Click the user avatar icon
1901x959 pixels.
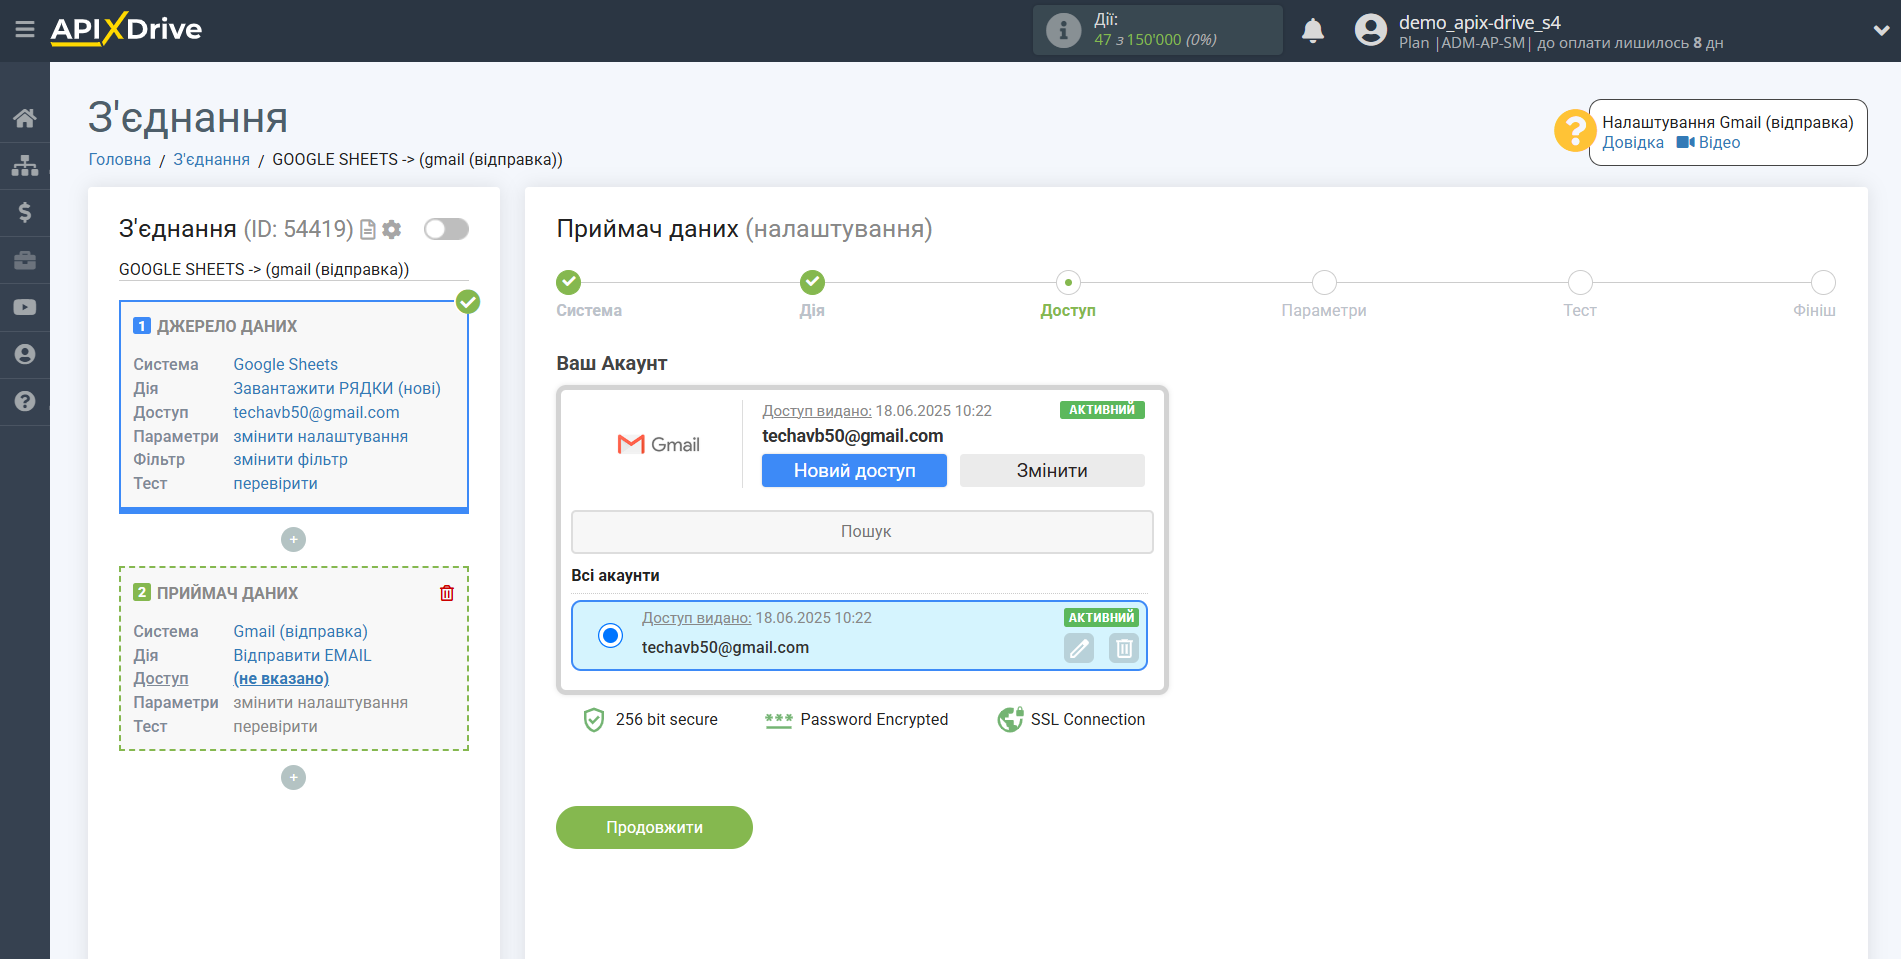click(x=1371, y=30)
